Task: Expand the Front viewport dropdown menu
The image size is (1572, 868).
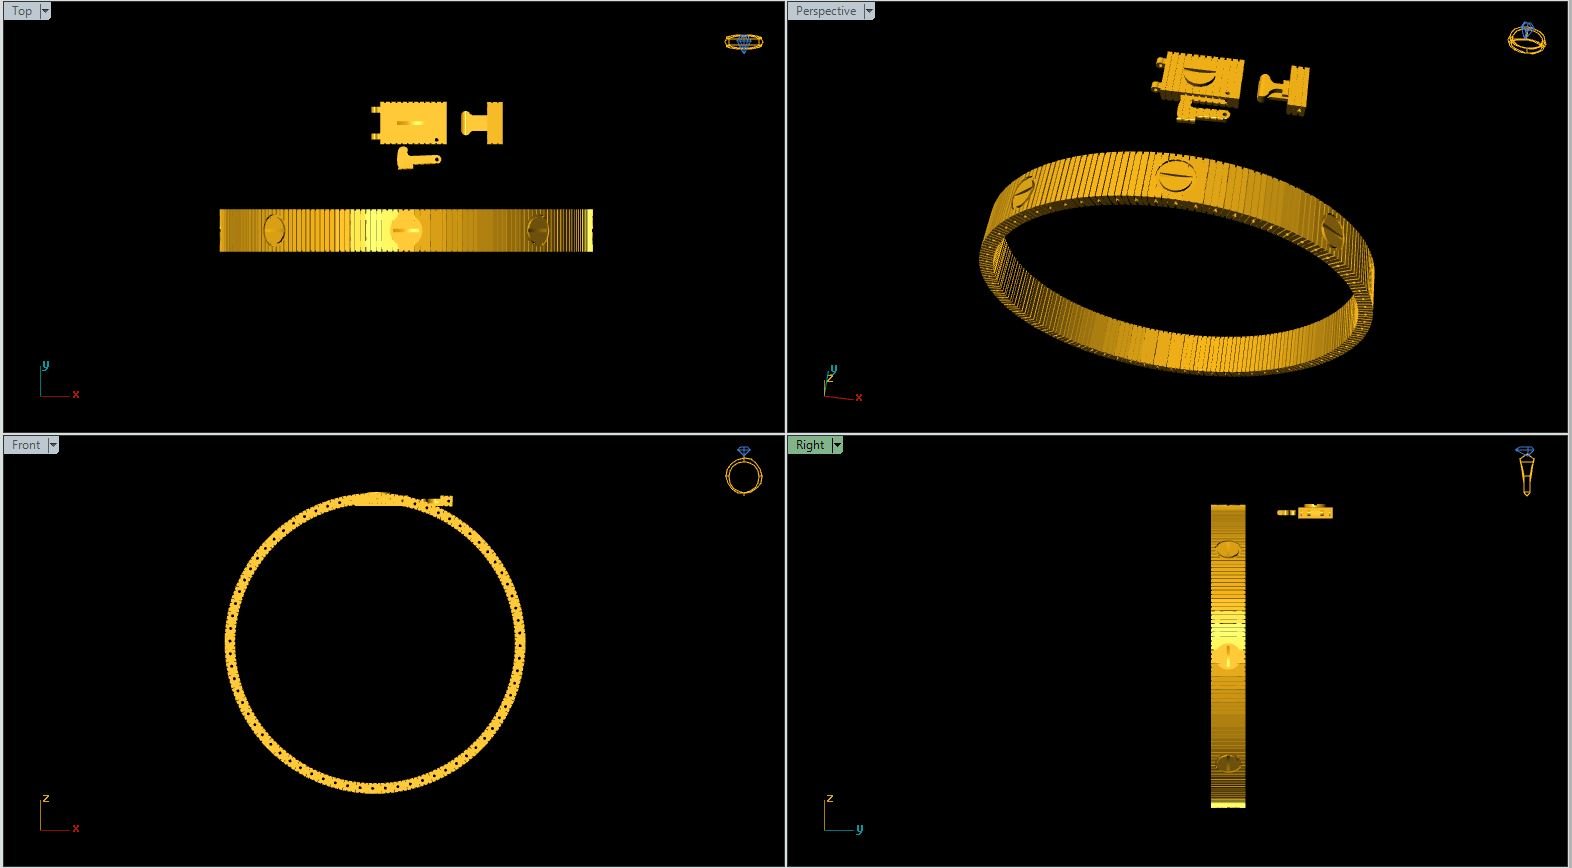Action: coord(53,445)
